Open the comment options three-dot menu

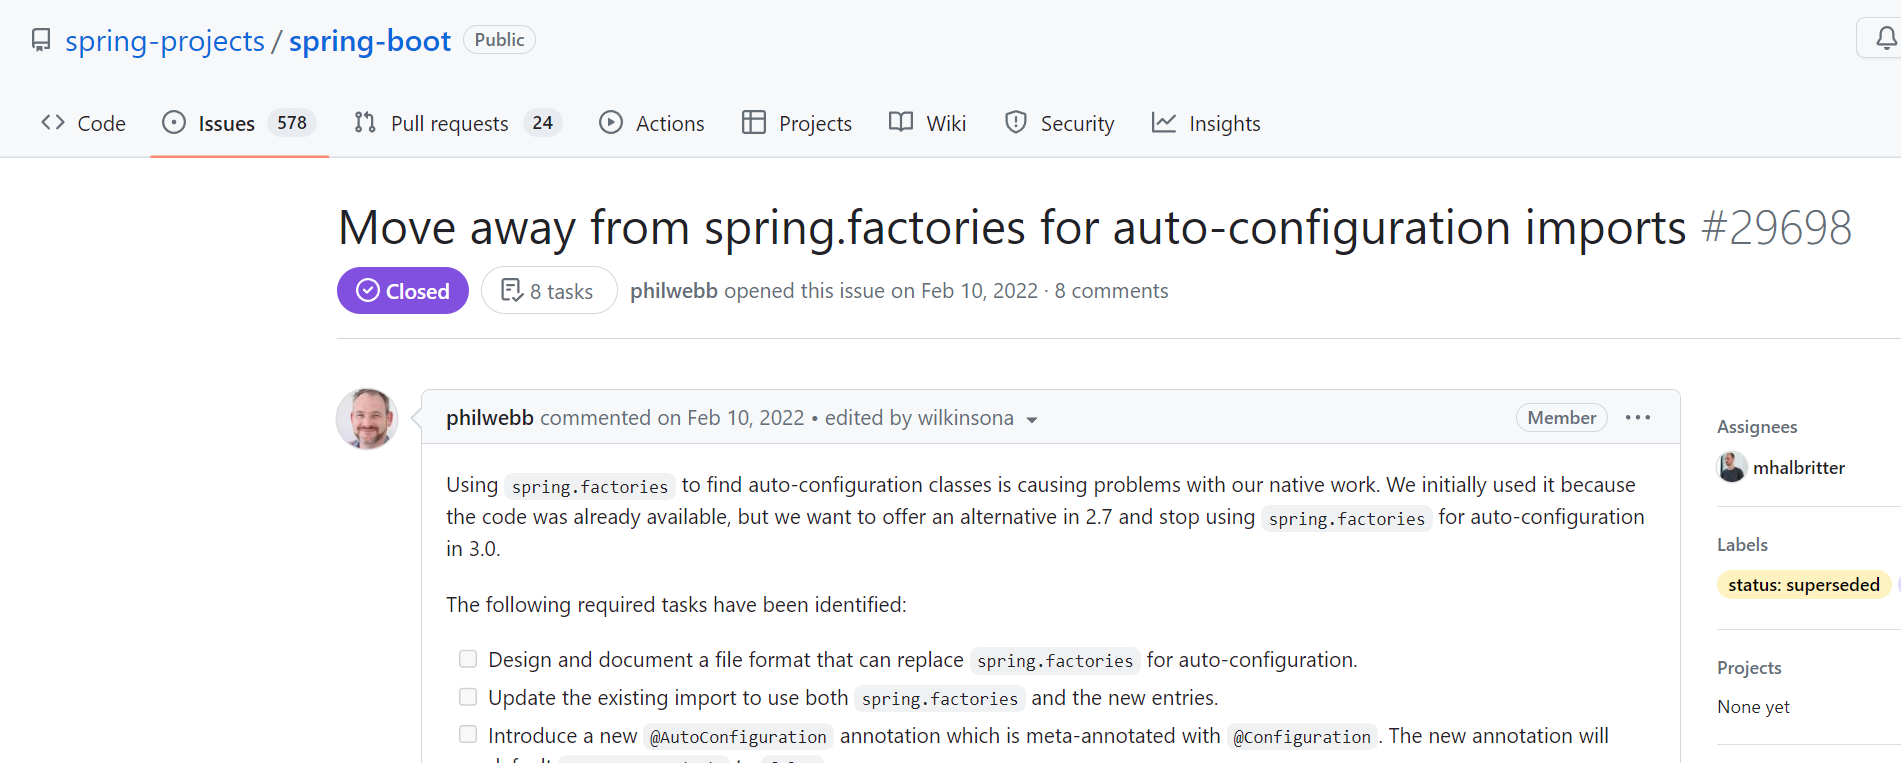pyautogui.click(x=1637, y=418)
